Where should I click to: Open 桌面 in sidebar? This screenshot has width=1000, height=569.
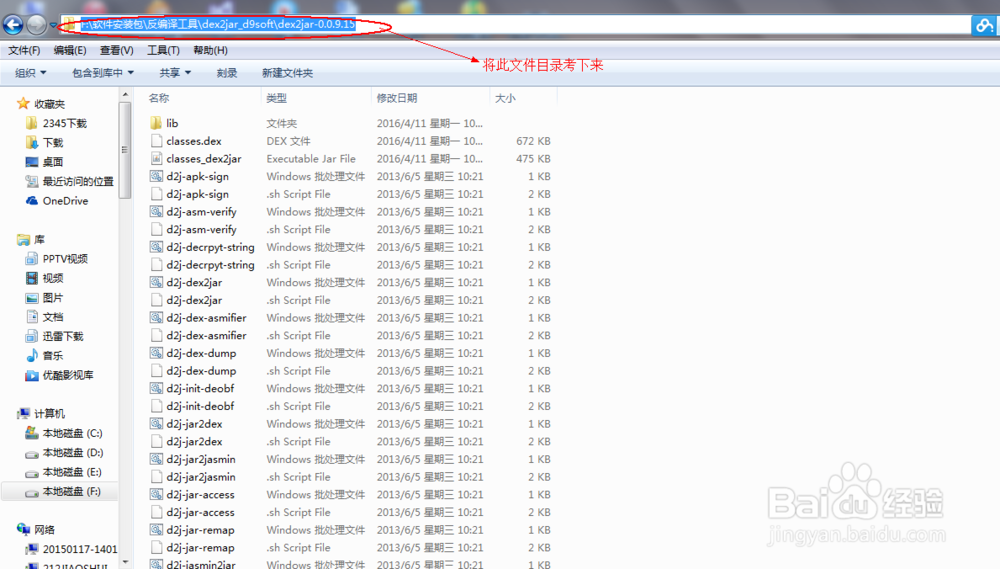(x=45, y=162)
